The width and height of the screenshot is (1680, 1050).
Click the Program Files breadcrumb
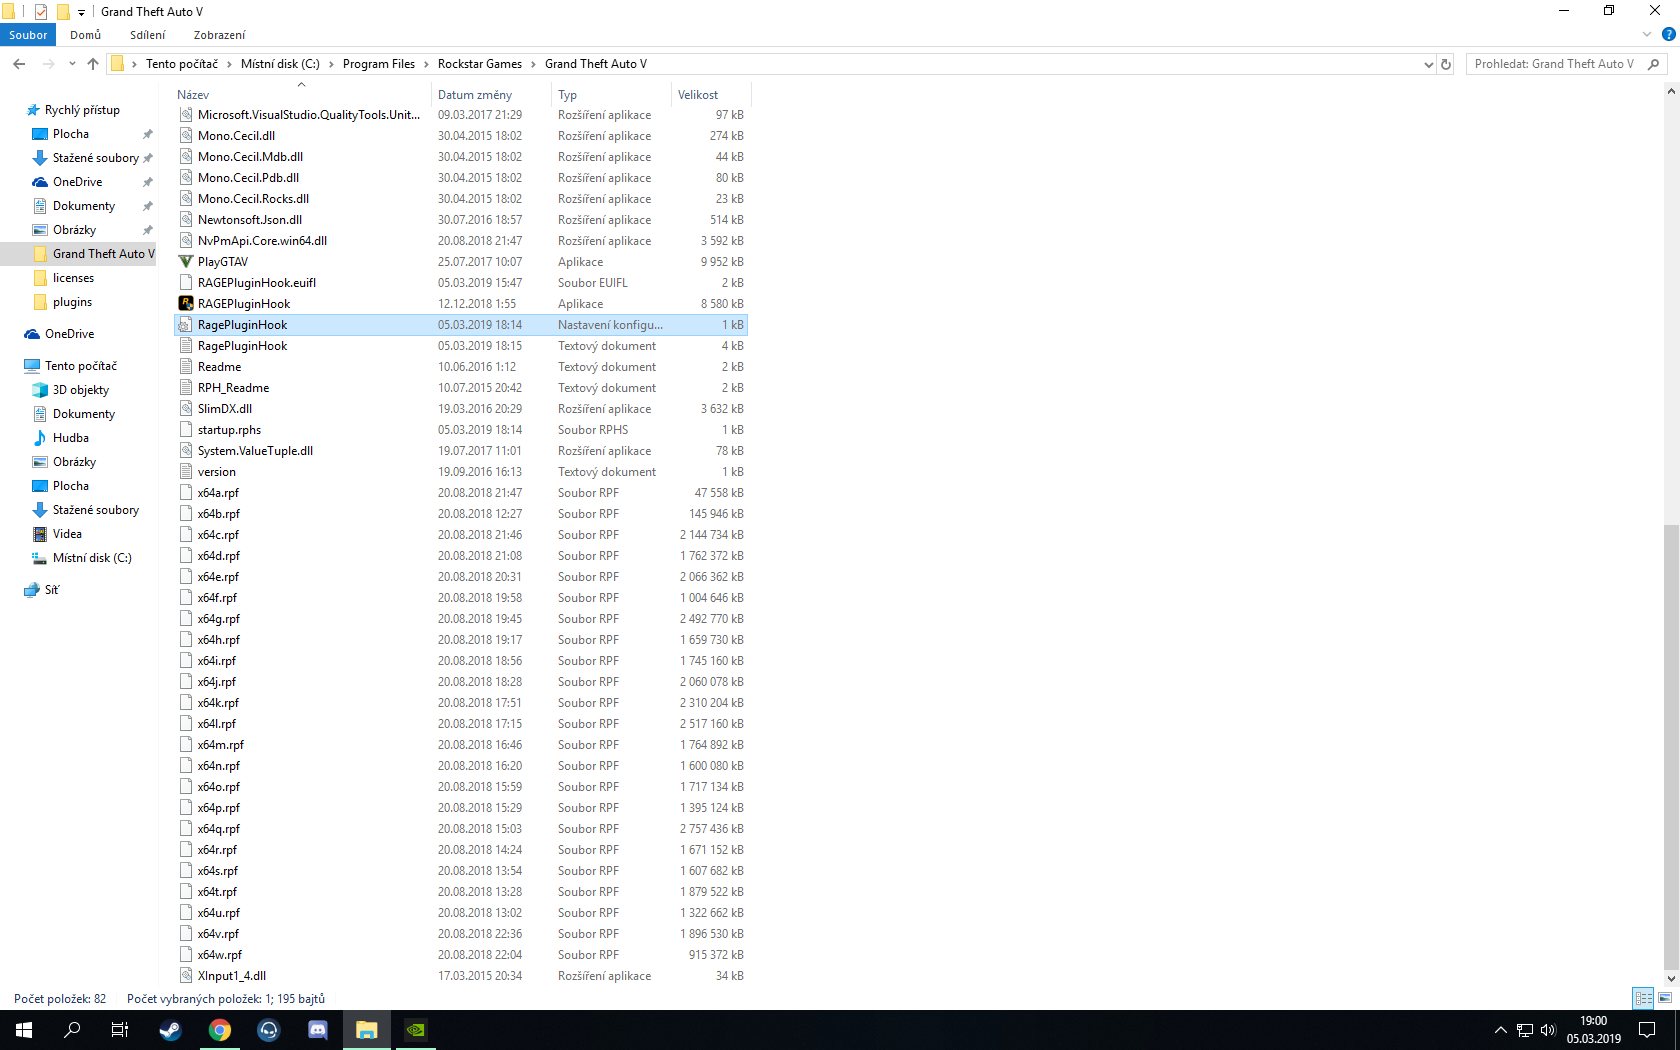(x=379, y=64)
